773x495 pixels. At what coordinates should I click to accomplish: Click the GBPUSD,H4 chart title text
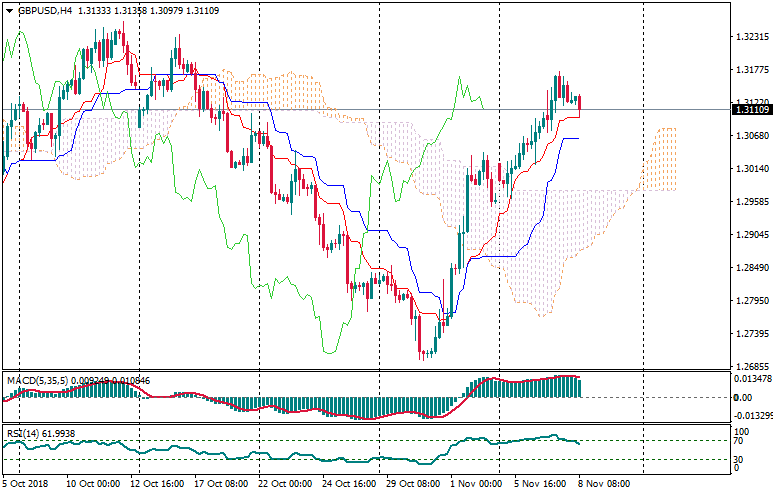point(45,10)
